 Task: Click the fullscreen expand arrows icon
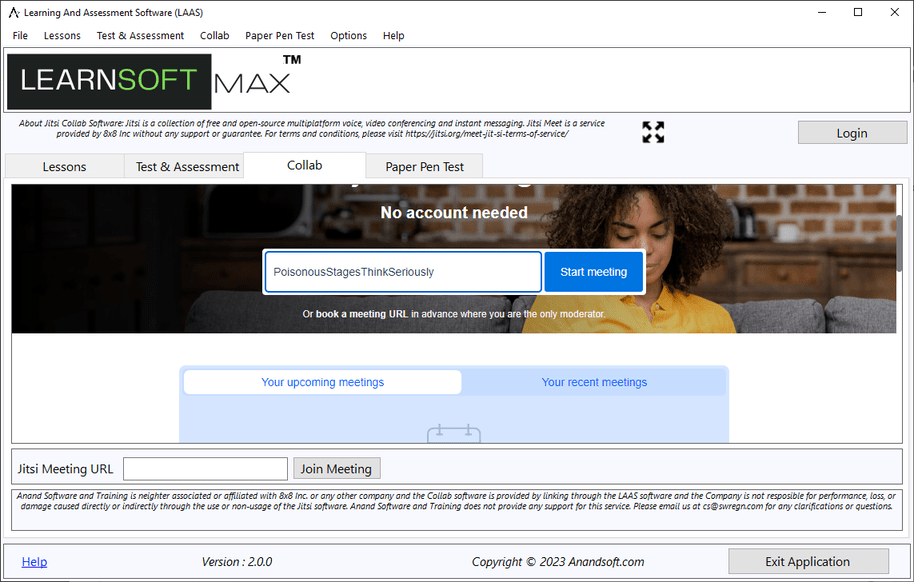click(653, 132)
